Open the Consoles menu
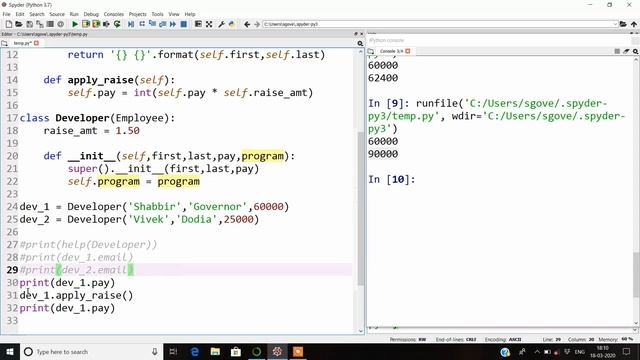 (113, 14)
